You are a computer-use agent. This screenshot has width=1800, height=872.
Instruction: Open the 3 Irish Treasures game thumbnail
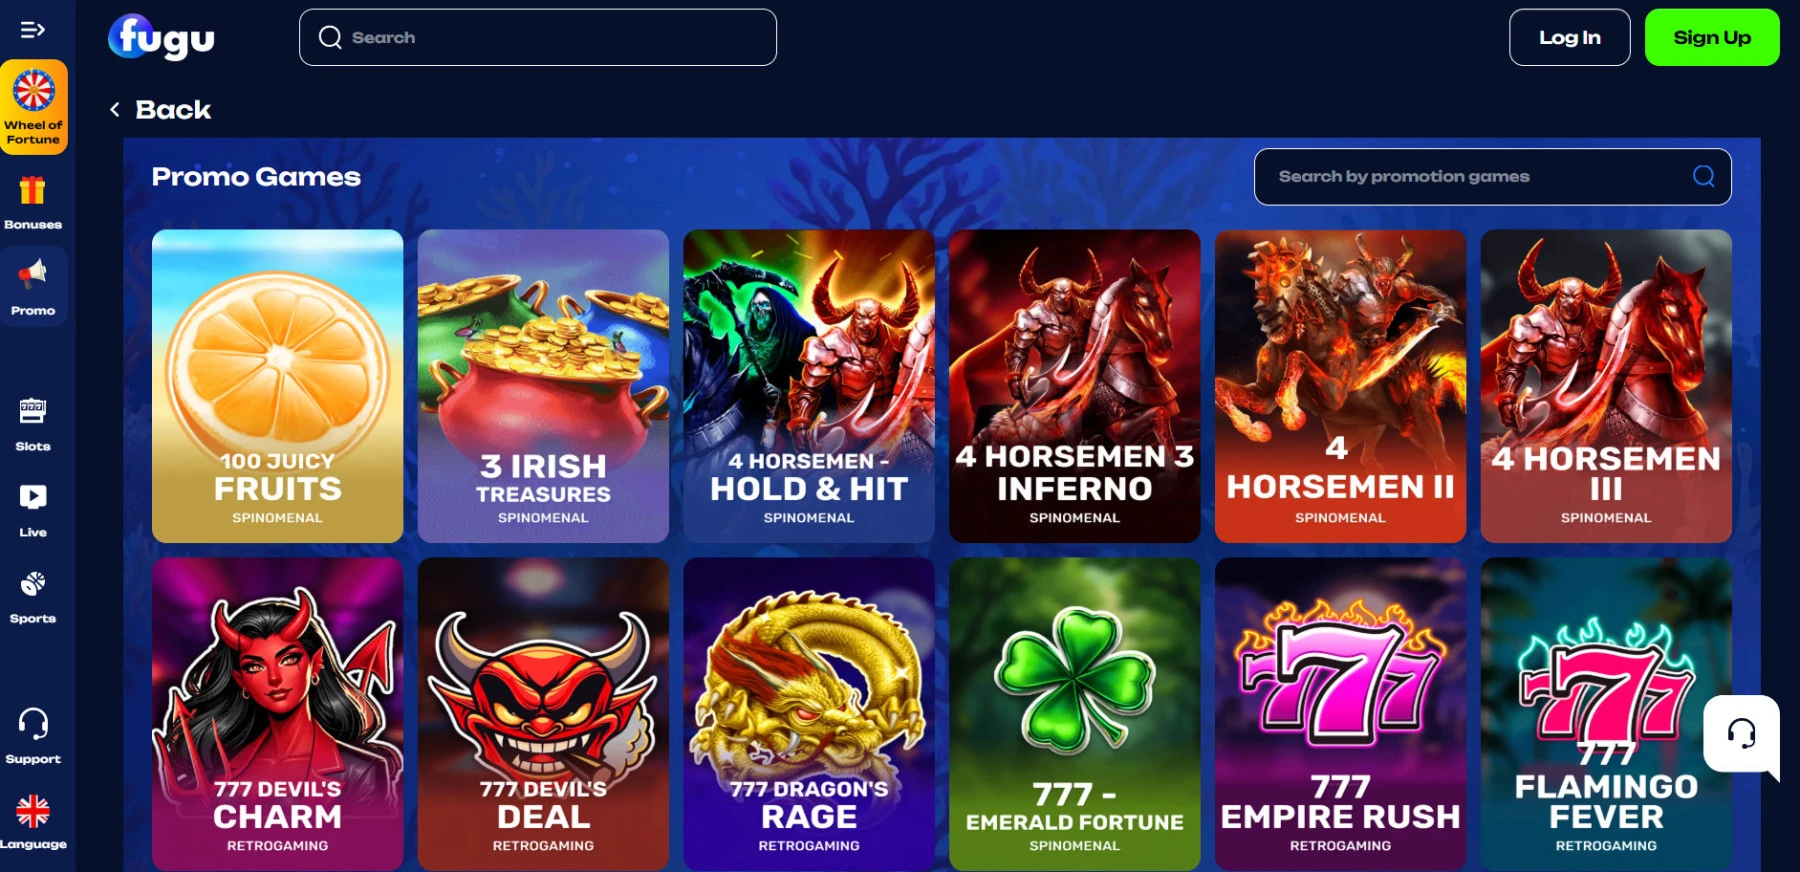pyautogui.click(x=543, y=386)
